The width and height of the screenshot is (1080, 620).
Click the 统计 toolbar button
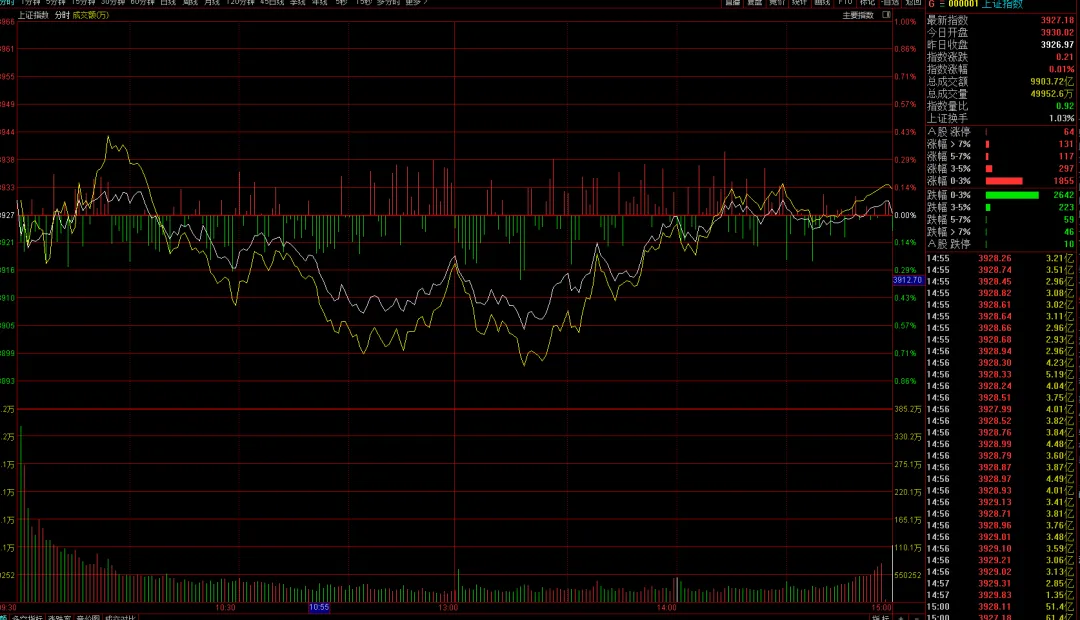799,3
